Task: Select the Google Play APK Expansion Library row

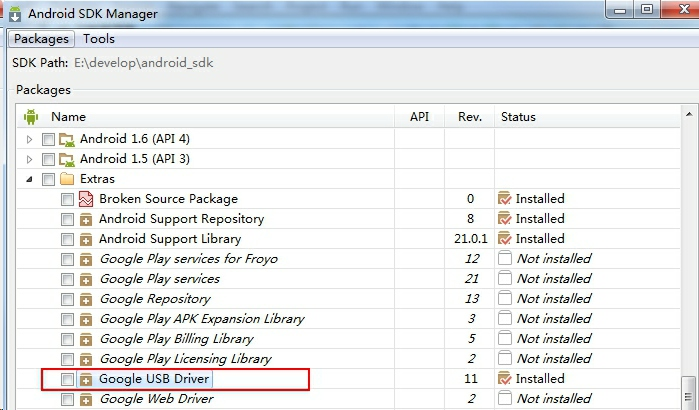Action: (x=349, y=319)
